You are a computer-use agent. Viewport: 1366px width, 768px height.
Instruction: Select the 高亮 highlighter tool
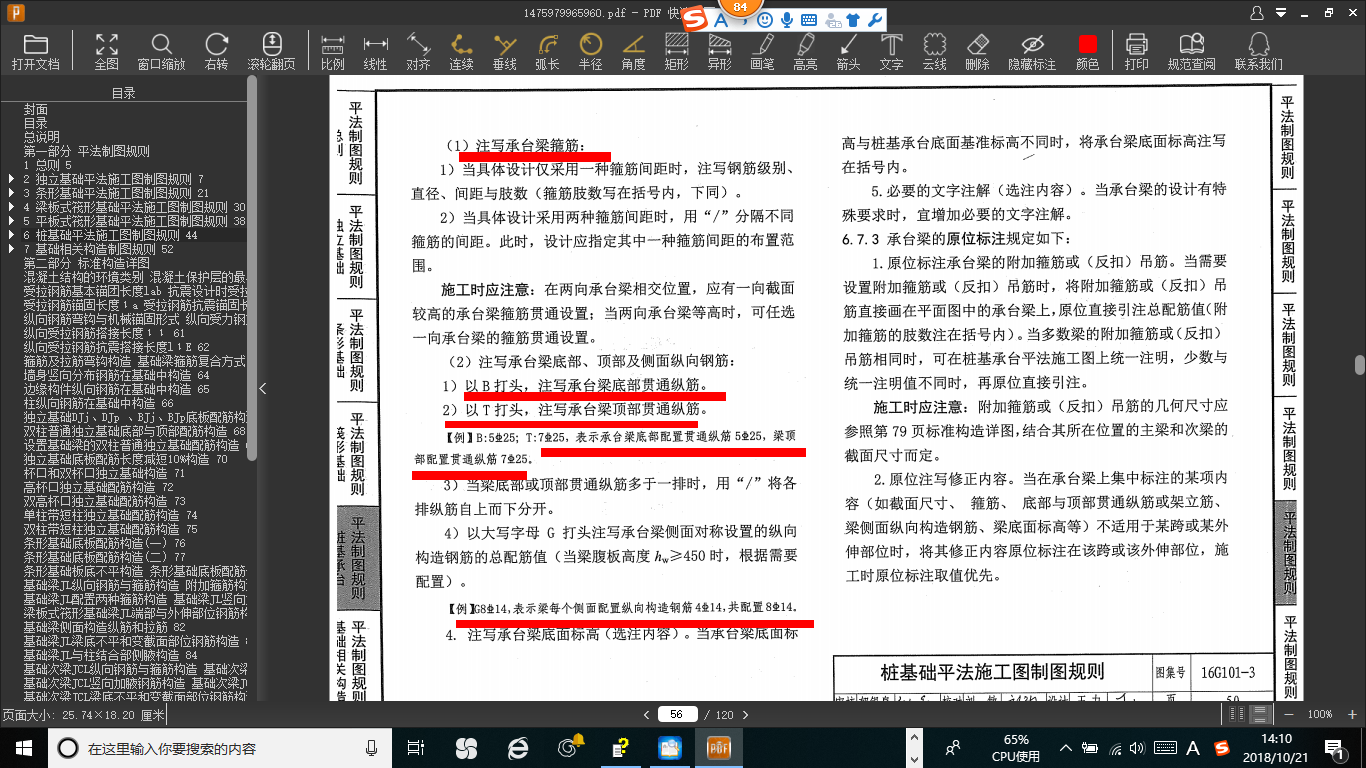point(805,52)
